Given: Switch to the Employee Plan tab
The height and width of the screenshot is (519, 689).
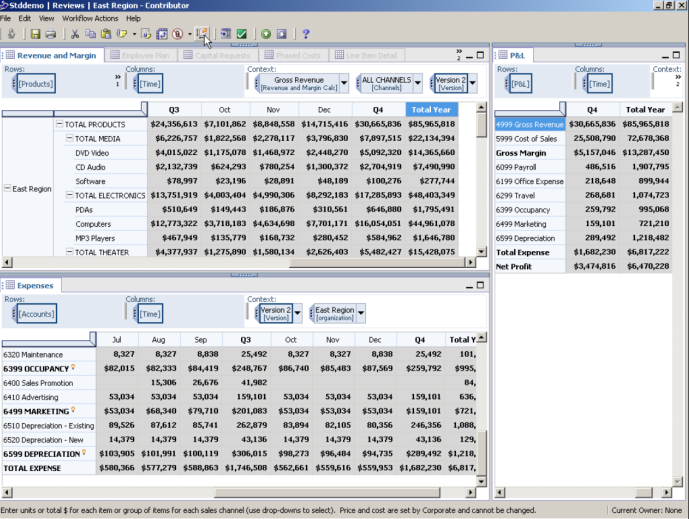Looking at the screenshot, I should [140, 55].
